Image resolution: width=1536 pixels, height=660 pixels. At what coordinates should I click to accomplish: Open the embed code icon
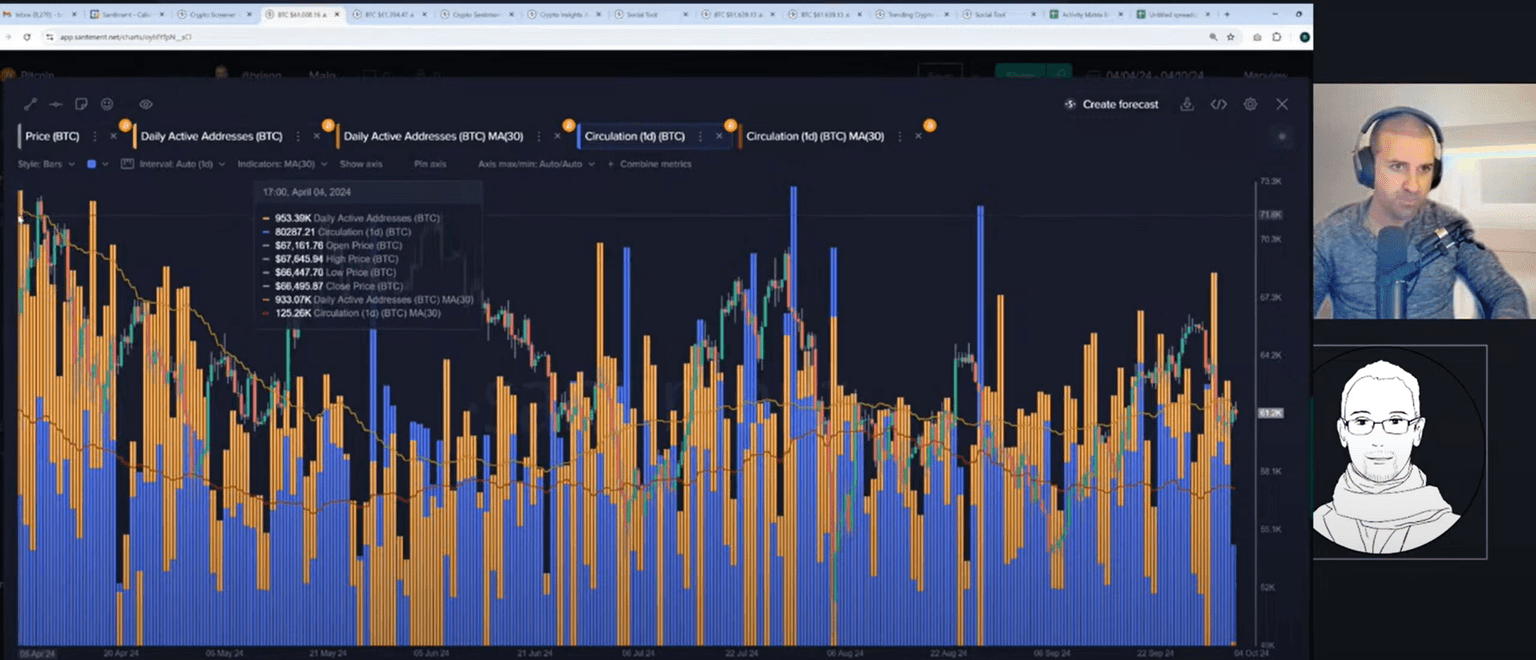1218,104
